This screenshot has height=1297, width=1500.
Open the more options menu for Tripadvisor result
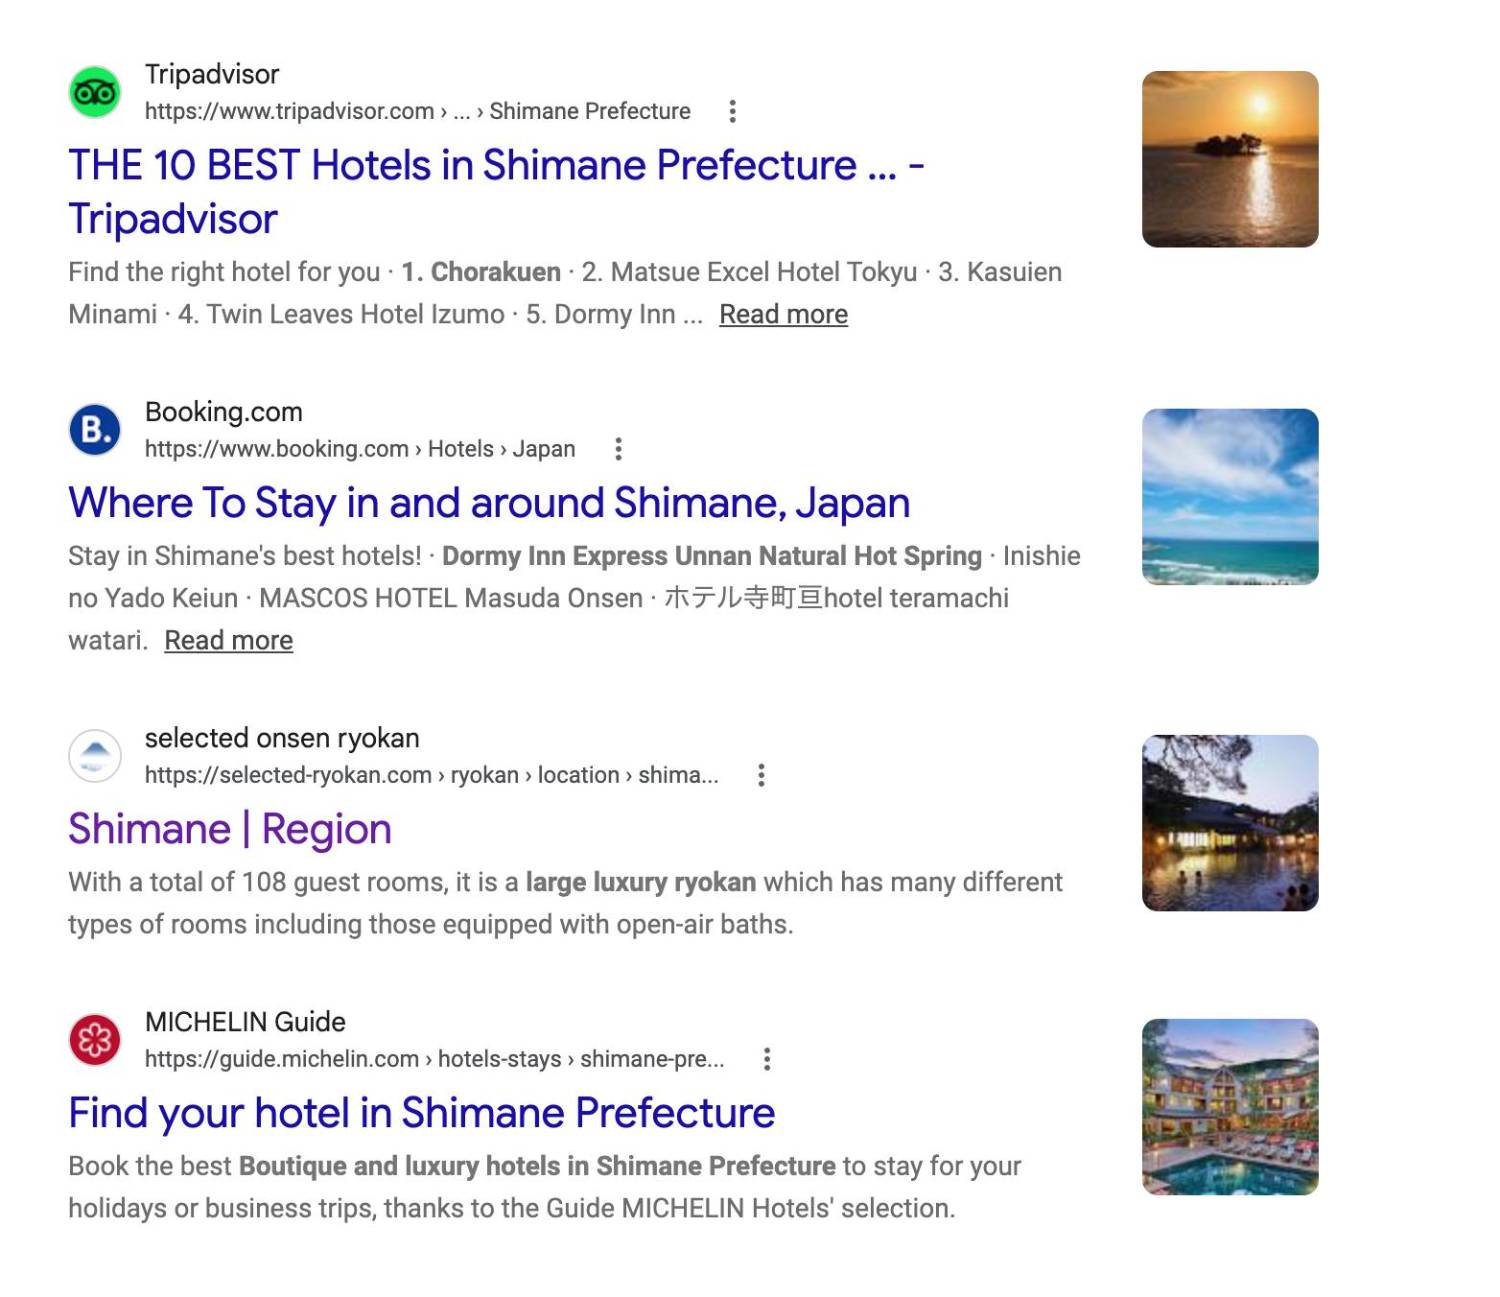coord(733,111)
